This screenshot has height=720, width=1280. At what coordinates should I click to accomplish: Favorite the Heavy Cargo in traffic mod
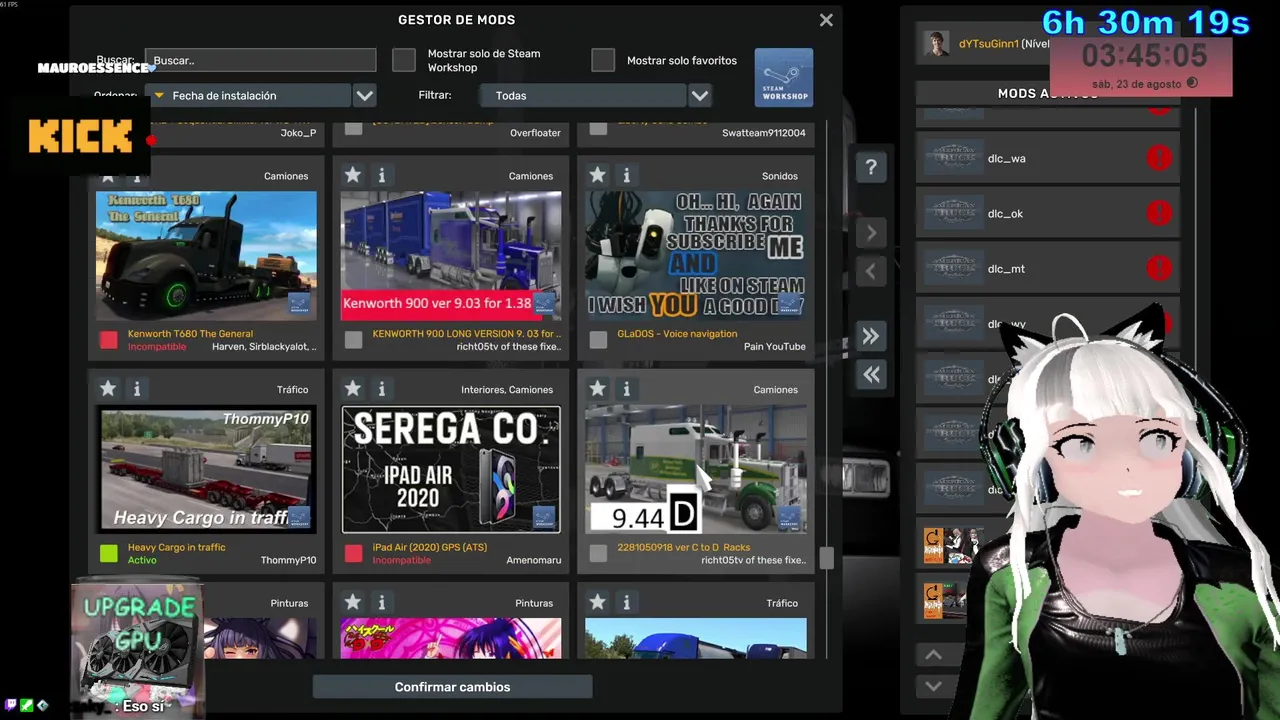[x=108, y=388]
